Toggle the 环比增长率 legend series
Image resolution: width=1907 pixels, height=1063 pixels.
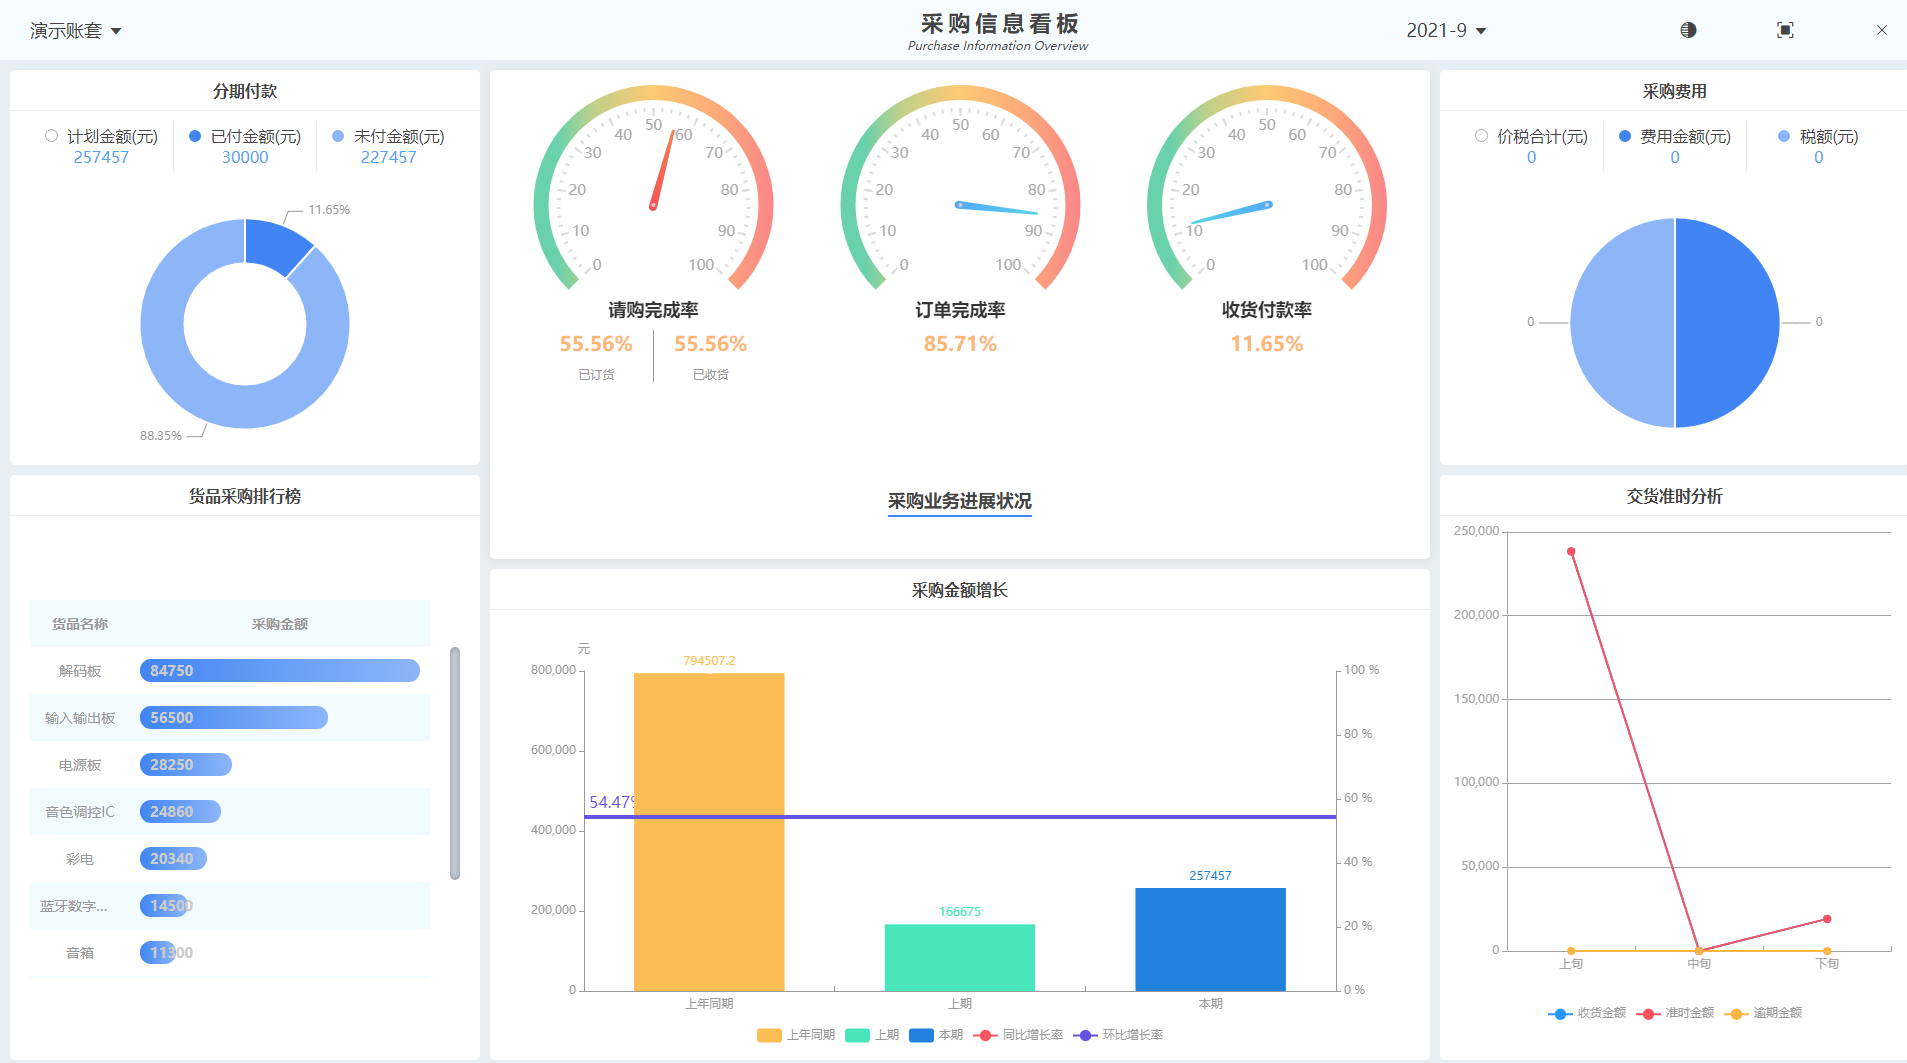[x=1118, y=1035]
